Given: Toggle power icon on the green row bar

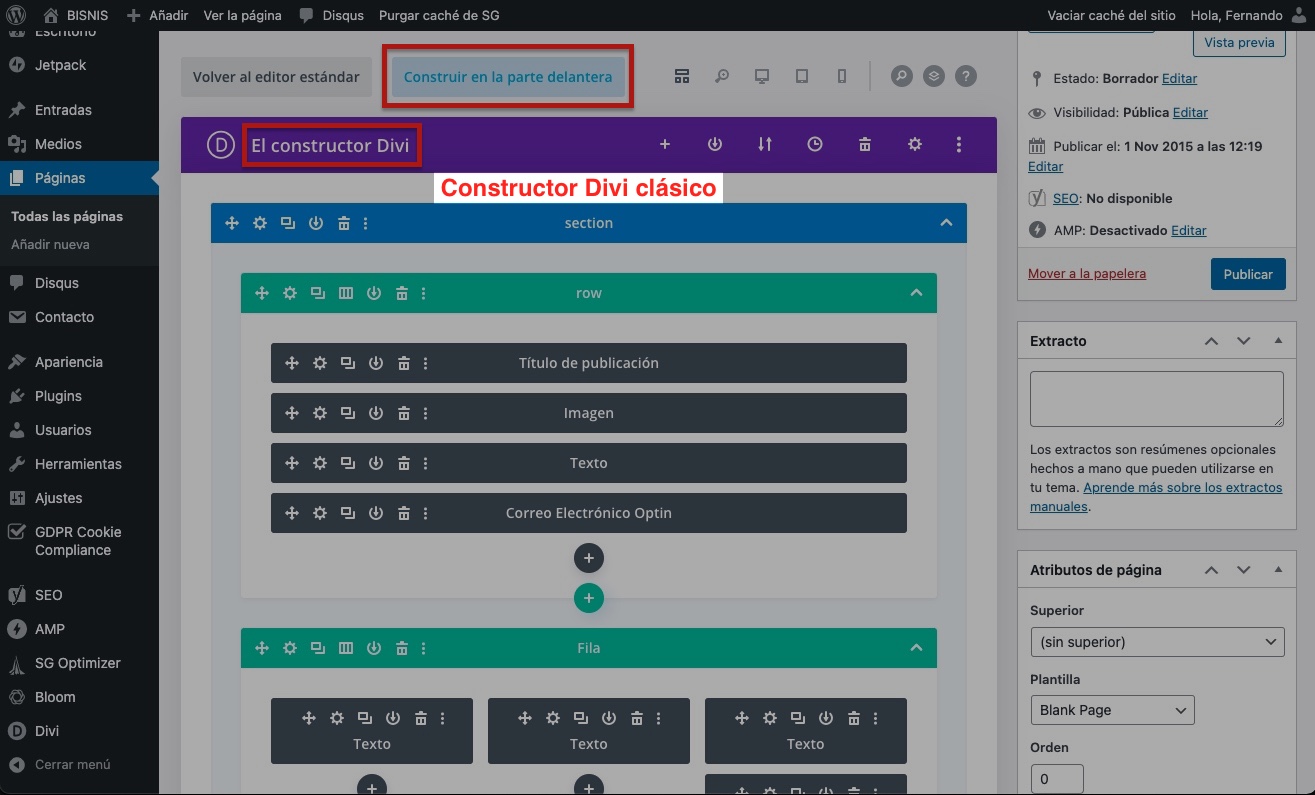Looking at the screenshot, I should (374, 293).
